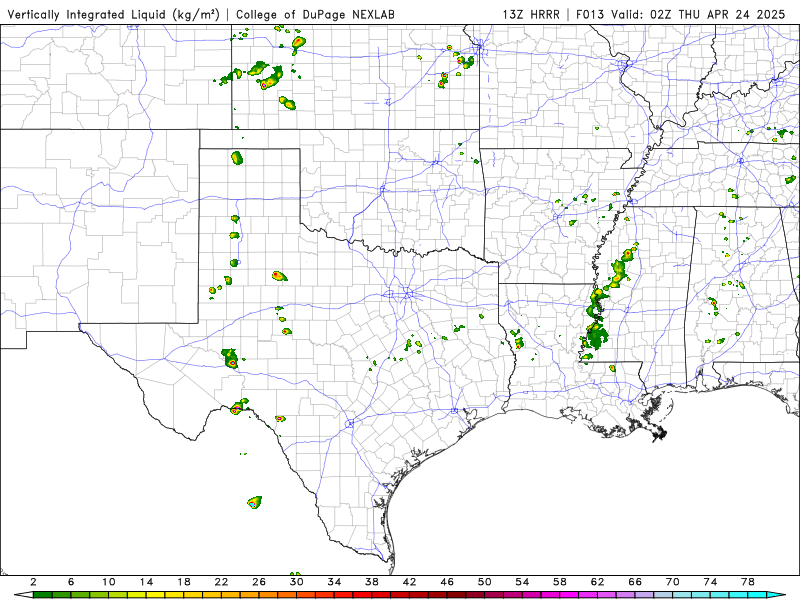
Task: Click legend label "42"
Action: (409, 582)
